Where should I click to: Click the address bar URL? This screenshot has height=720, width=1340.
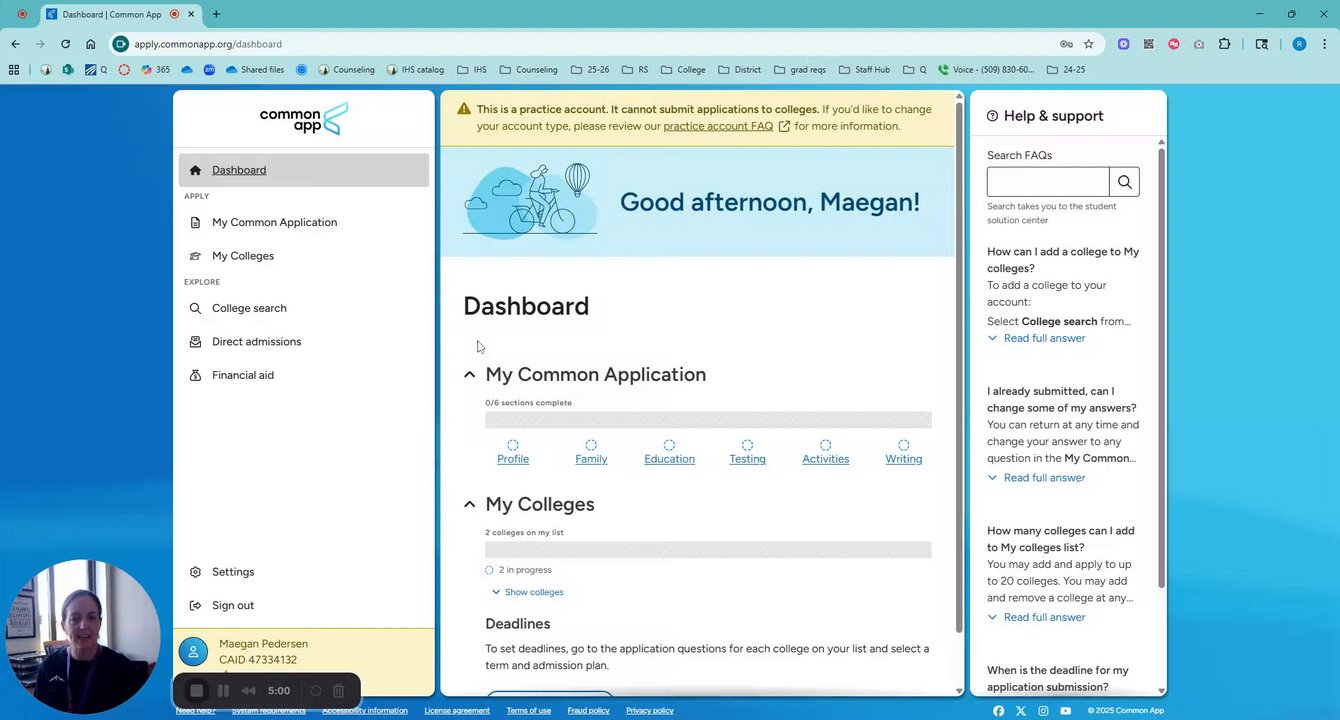[208, 44]
